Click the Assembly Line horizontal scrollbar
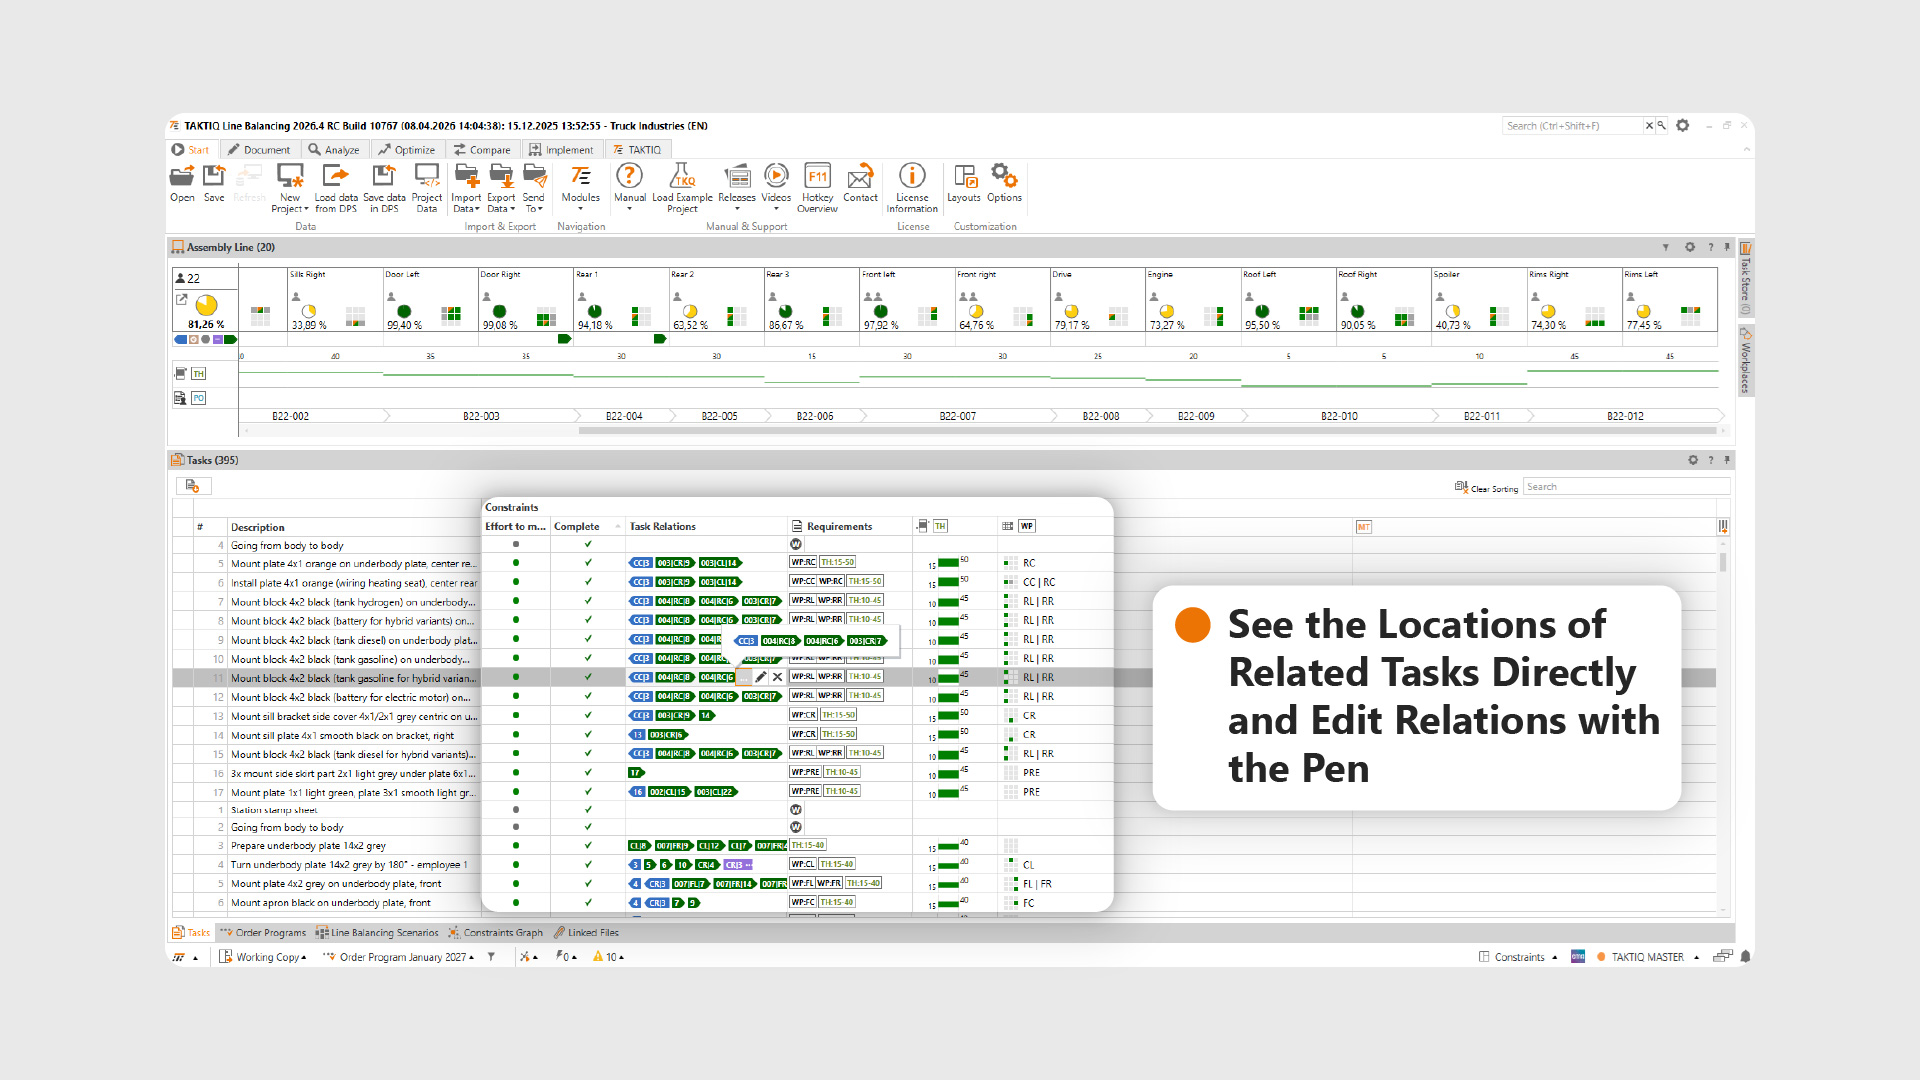 coord(1148,431)
